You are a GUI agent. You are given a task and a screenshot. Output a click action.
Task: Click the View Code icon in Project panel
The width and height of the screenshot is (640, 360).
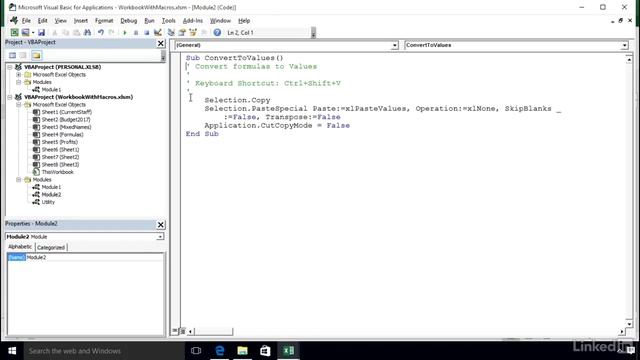pos(13,55)
